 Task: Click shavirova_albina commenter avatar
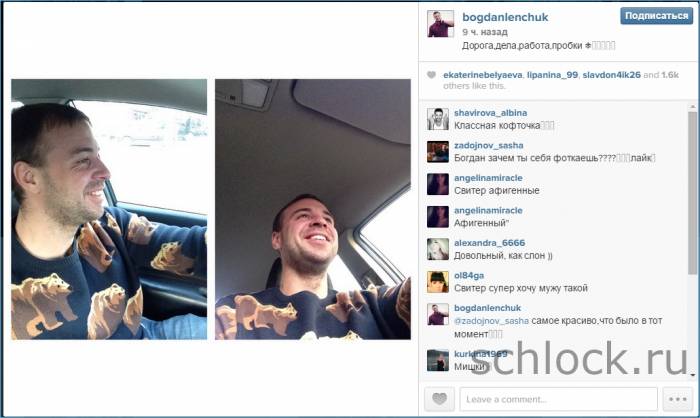point(438,119)
